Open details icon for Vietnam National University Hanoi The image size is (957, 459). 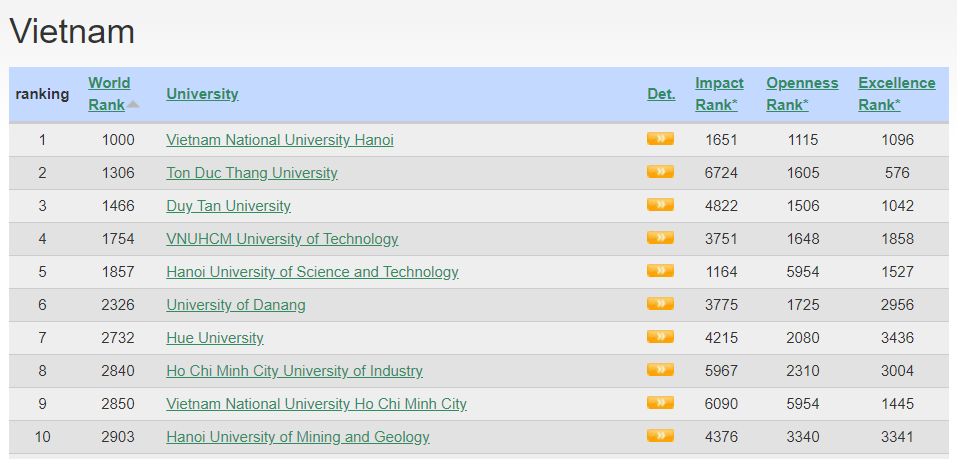[x=660, y=139]
